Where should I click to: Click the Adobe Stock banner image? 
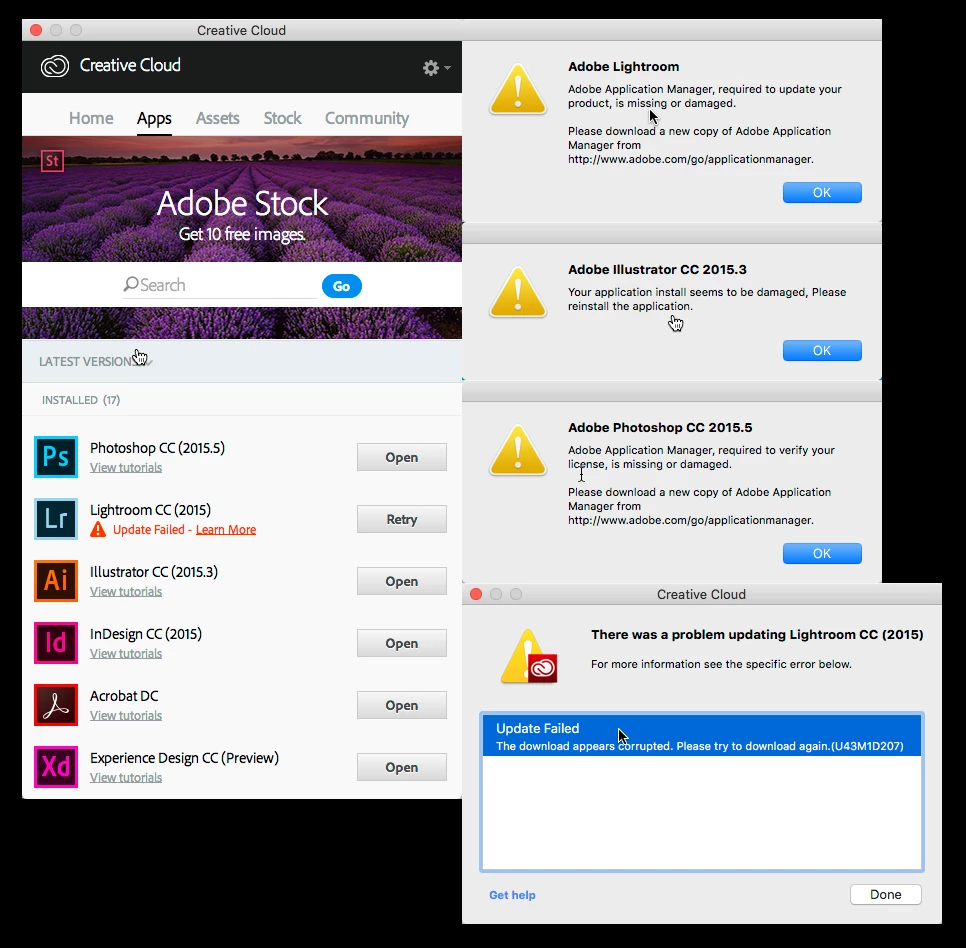point(242,199)
